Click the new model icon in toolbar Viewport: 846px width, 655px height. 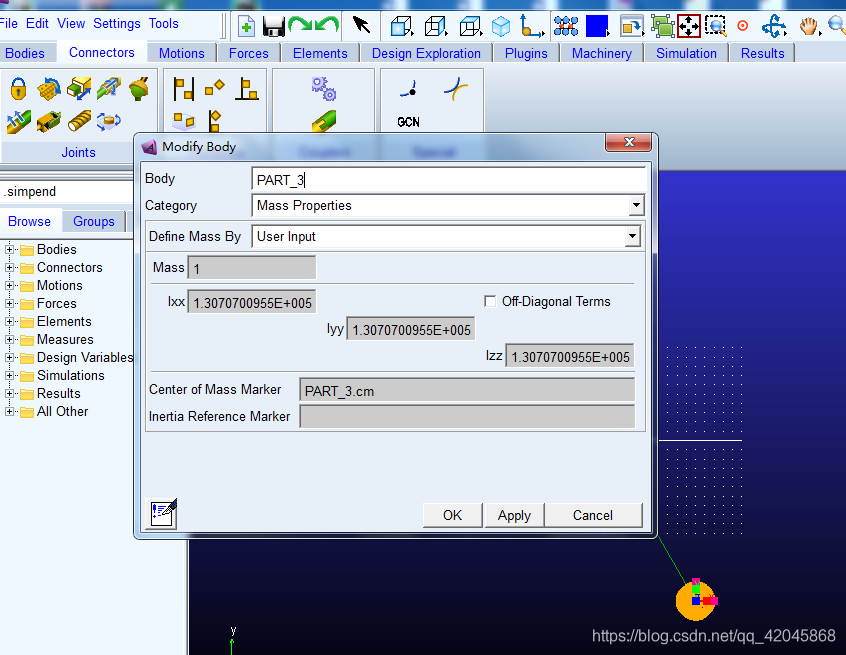[x=246, y=25]
